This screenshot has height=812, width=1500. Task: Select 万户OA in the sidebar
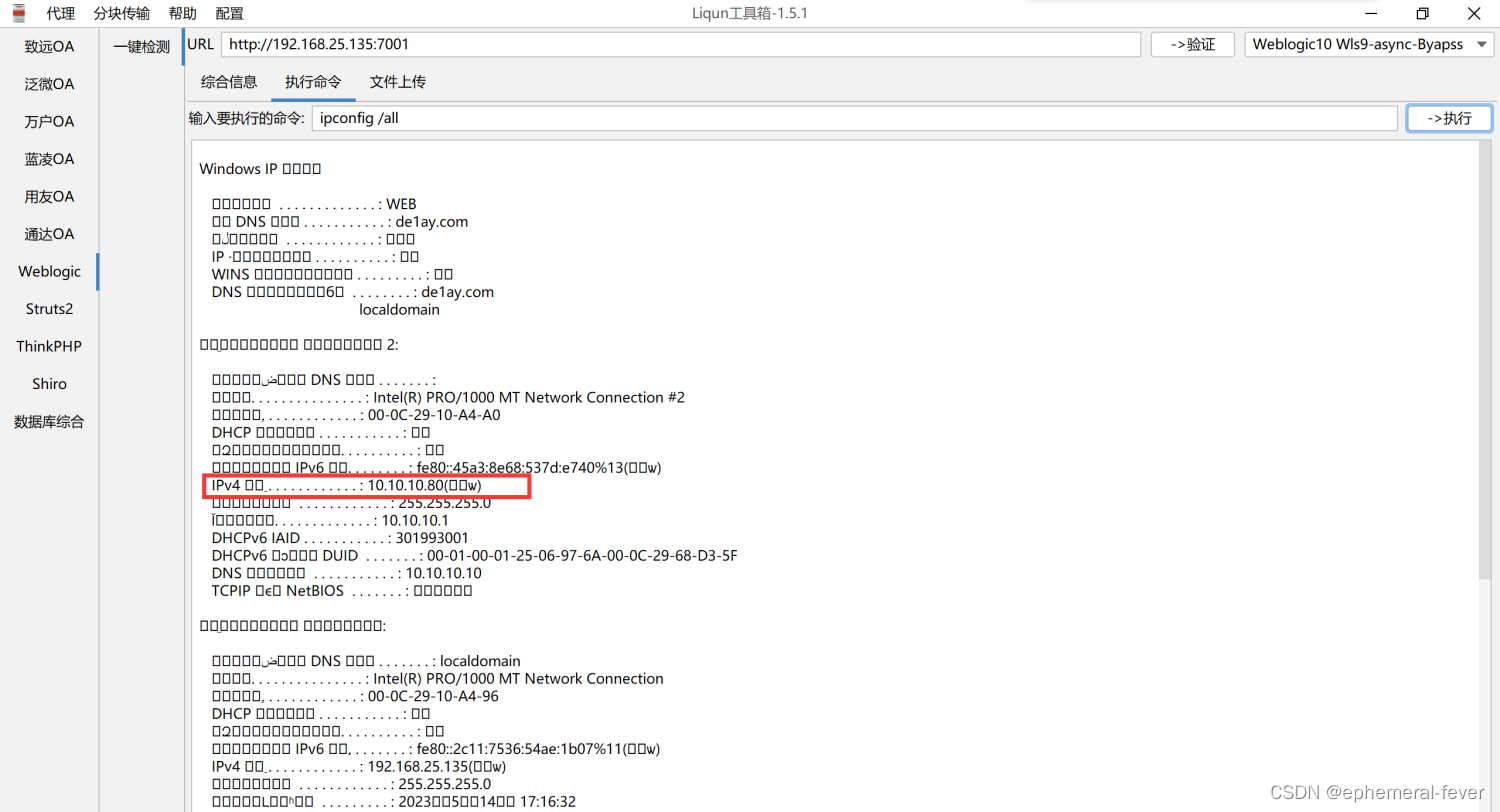coord(49,122)
